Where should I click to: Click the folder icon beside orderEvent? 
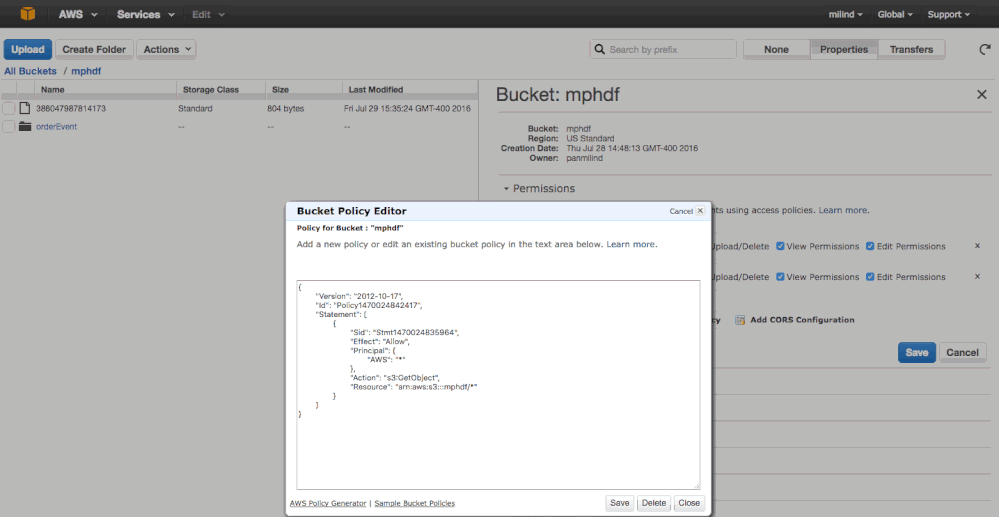pyautogui.click(x=25, y=126)
